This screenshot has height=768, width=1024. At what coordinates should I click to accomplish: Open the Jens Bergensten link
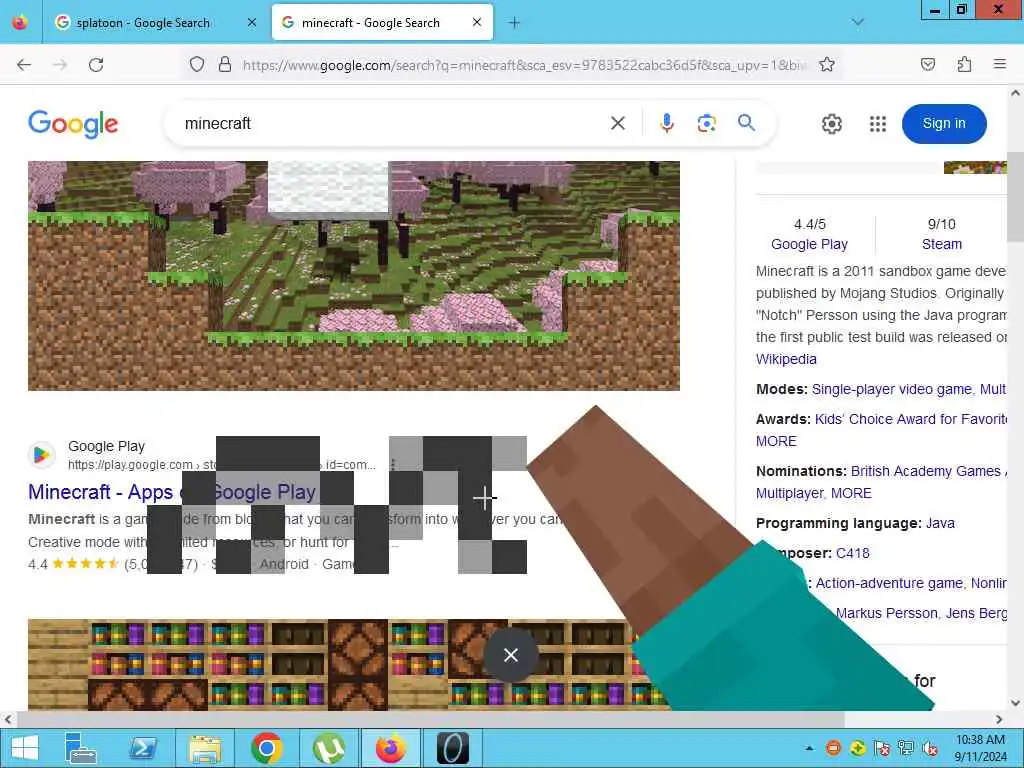click(x=976, y=613)
